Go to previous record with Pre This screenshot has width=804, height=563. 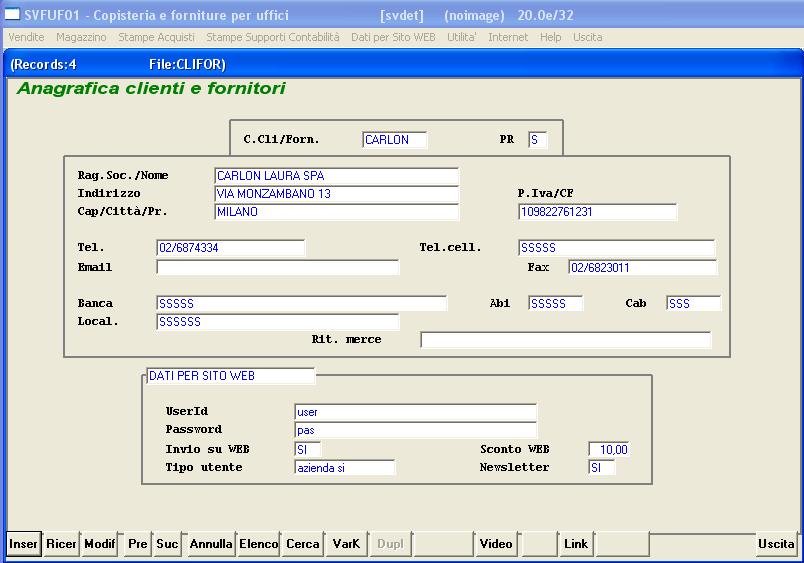click(x=137, y=544)
